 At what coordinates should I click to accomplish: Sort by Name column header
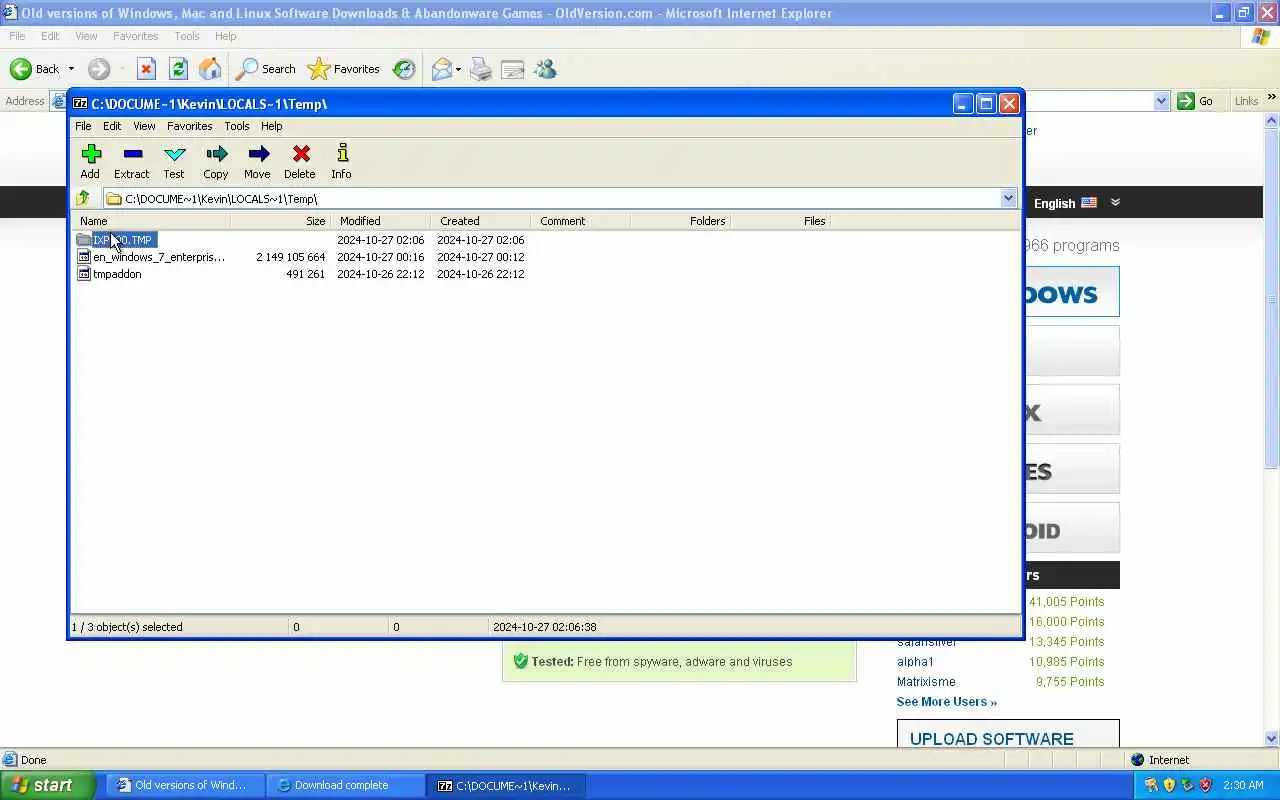[x=150, y=221]
